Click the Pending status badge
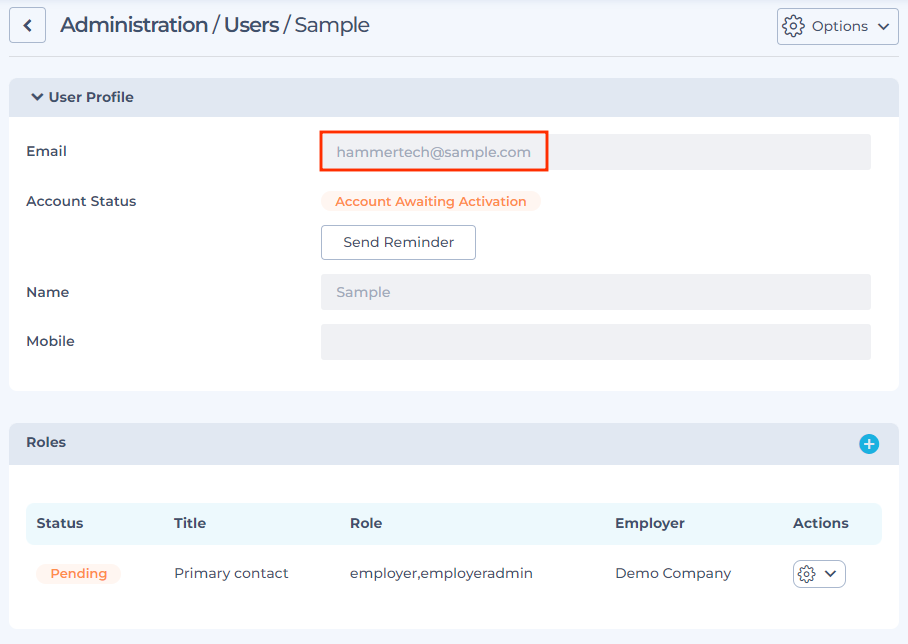 click(x=79, y=573)
